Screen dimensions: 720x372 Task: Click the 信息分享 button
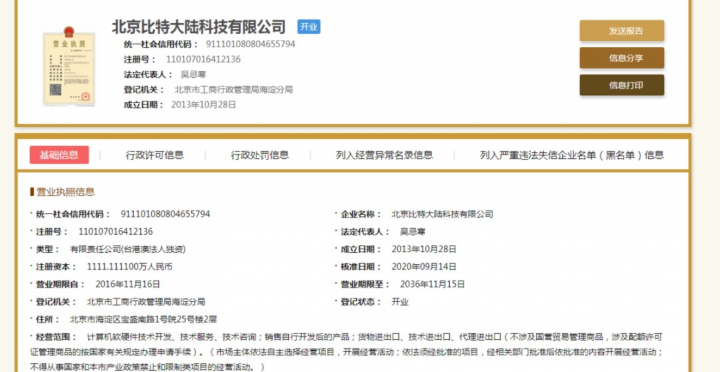click(622, 58)
